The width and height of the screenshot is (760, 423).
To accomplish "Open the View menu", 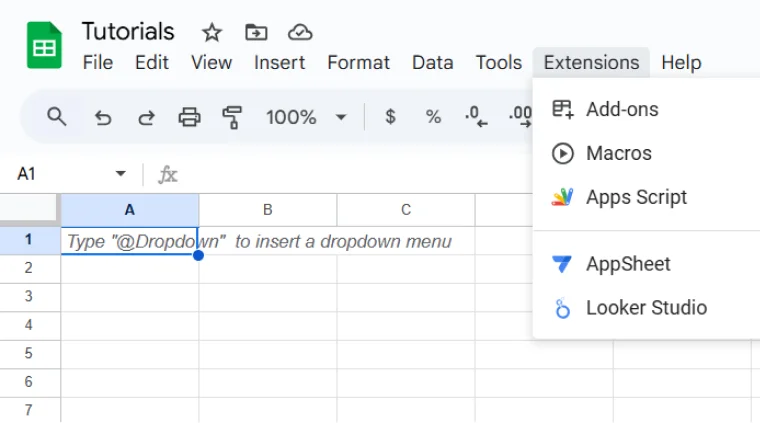I will point(211,63).
